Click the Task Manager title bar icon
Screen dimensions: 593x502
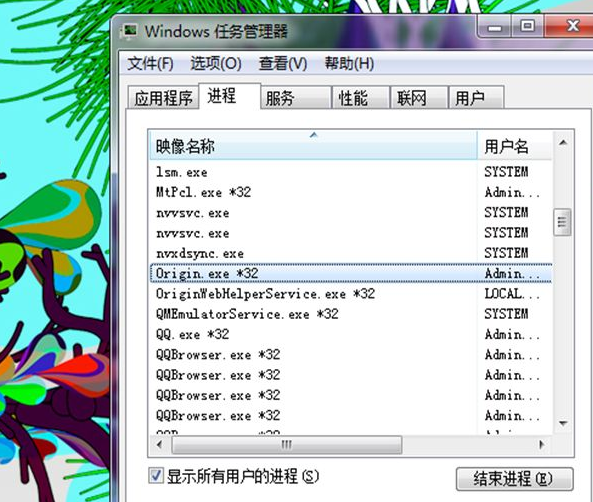[130, 31]
